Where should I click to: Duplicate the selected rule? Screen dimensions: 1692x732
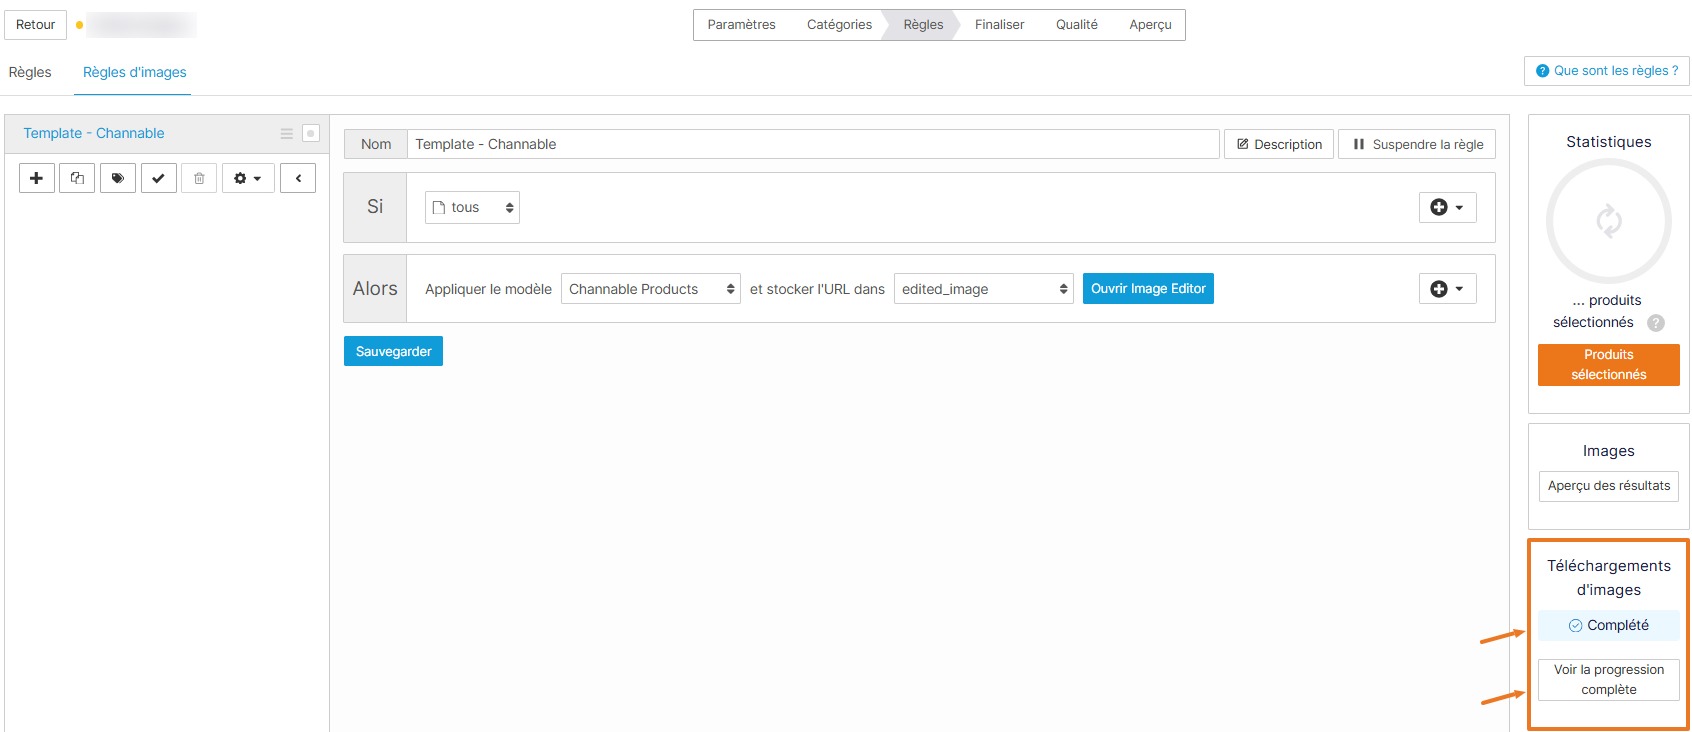(x=77, y=178)
